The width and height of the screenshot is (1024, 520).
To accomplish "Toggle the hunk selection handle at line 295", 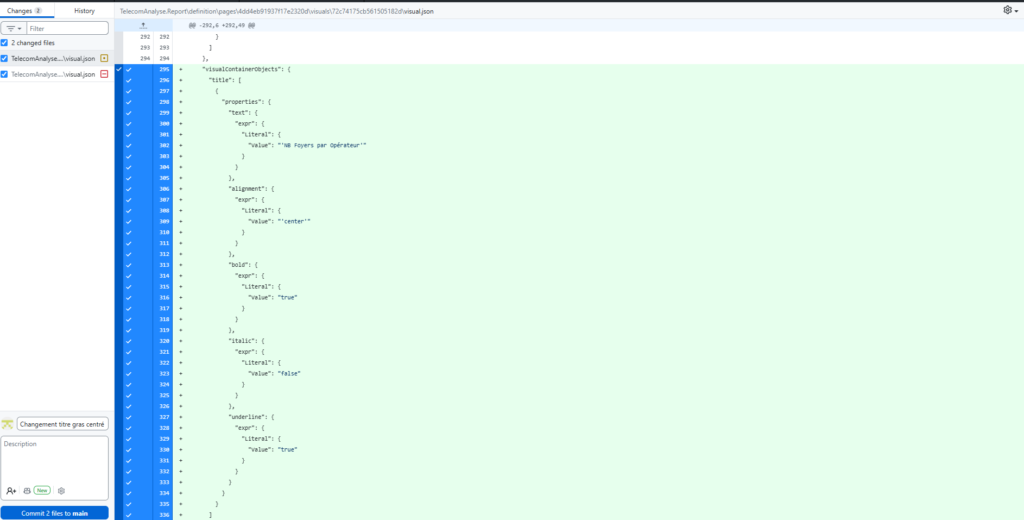I will [118, 69].
